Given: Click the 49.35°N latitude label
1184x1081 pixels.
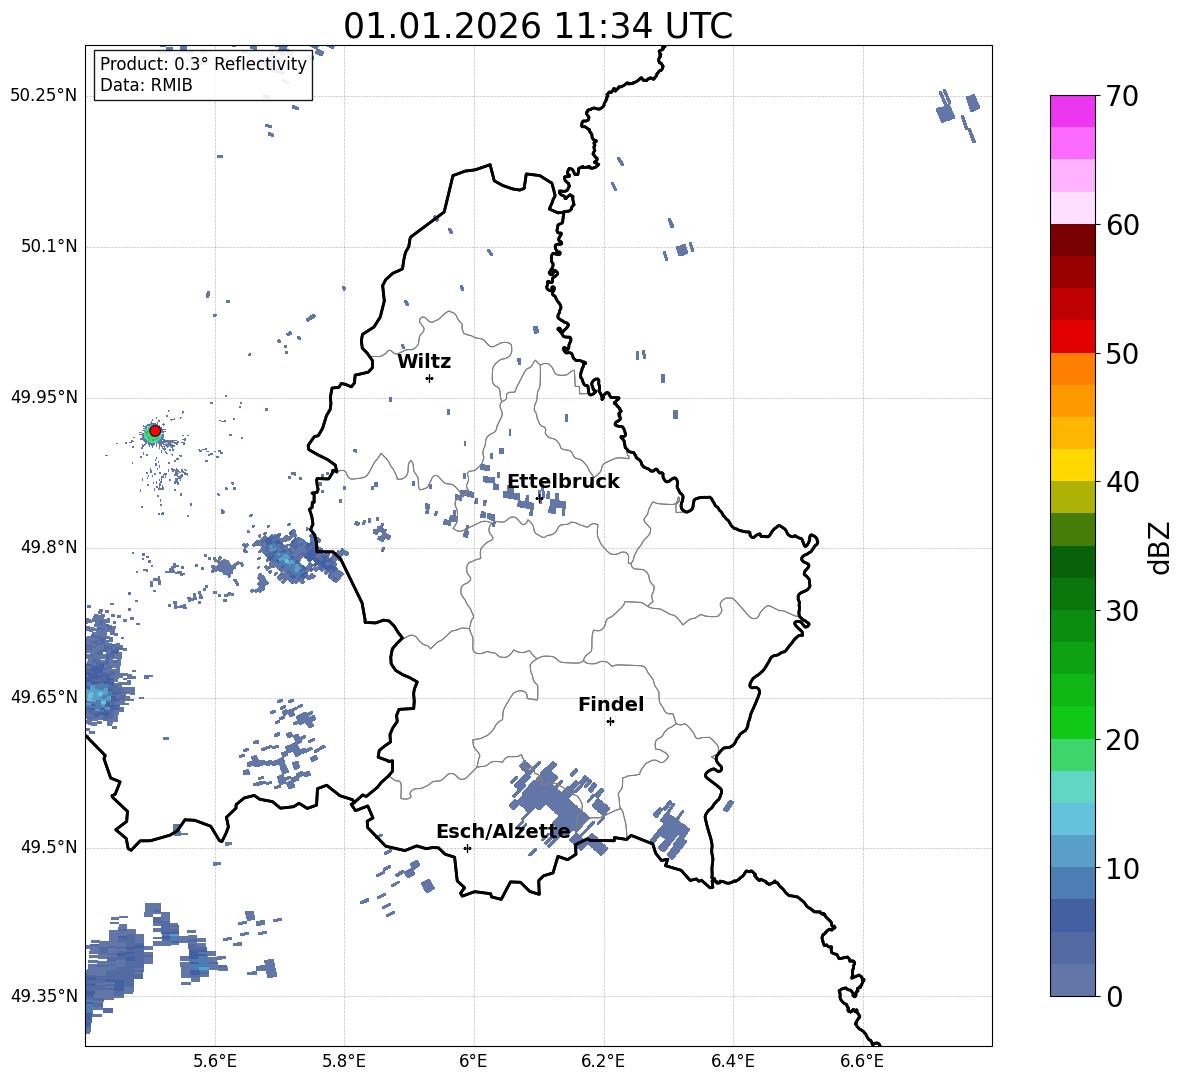Looking at the screenshot, I should pyautogui.click(x=44, y=996).
